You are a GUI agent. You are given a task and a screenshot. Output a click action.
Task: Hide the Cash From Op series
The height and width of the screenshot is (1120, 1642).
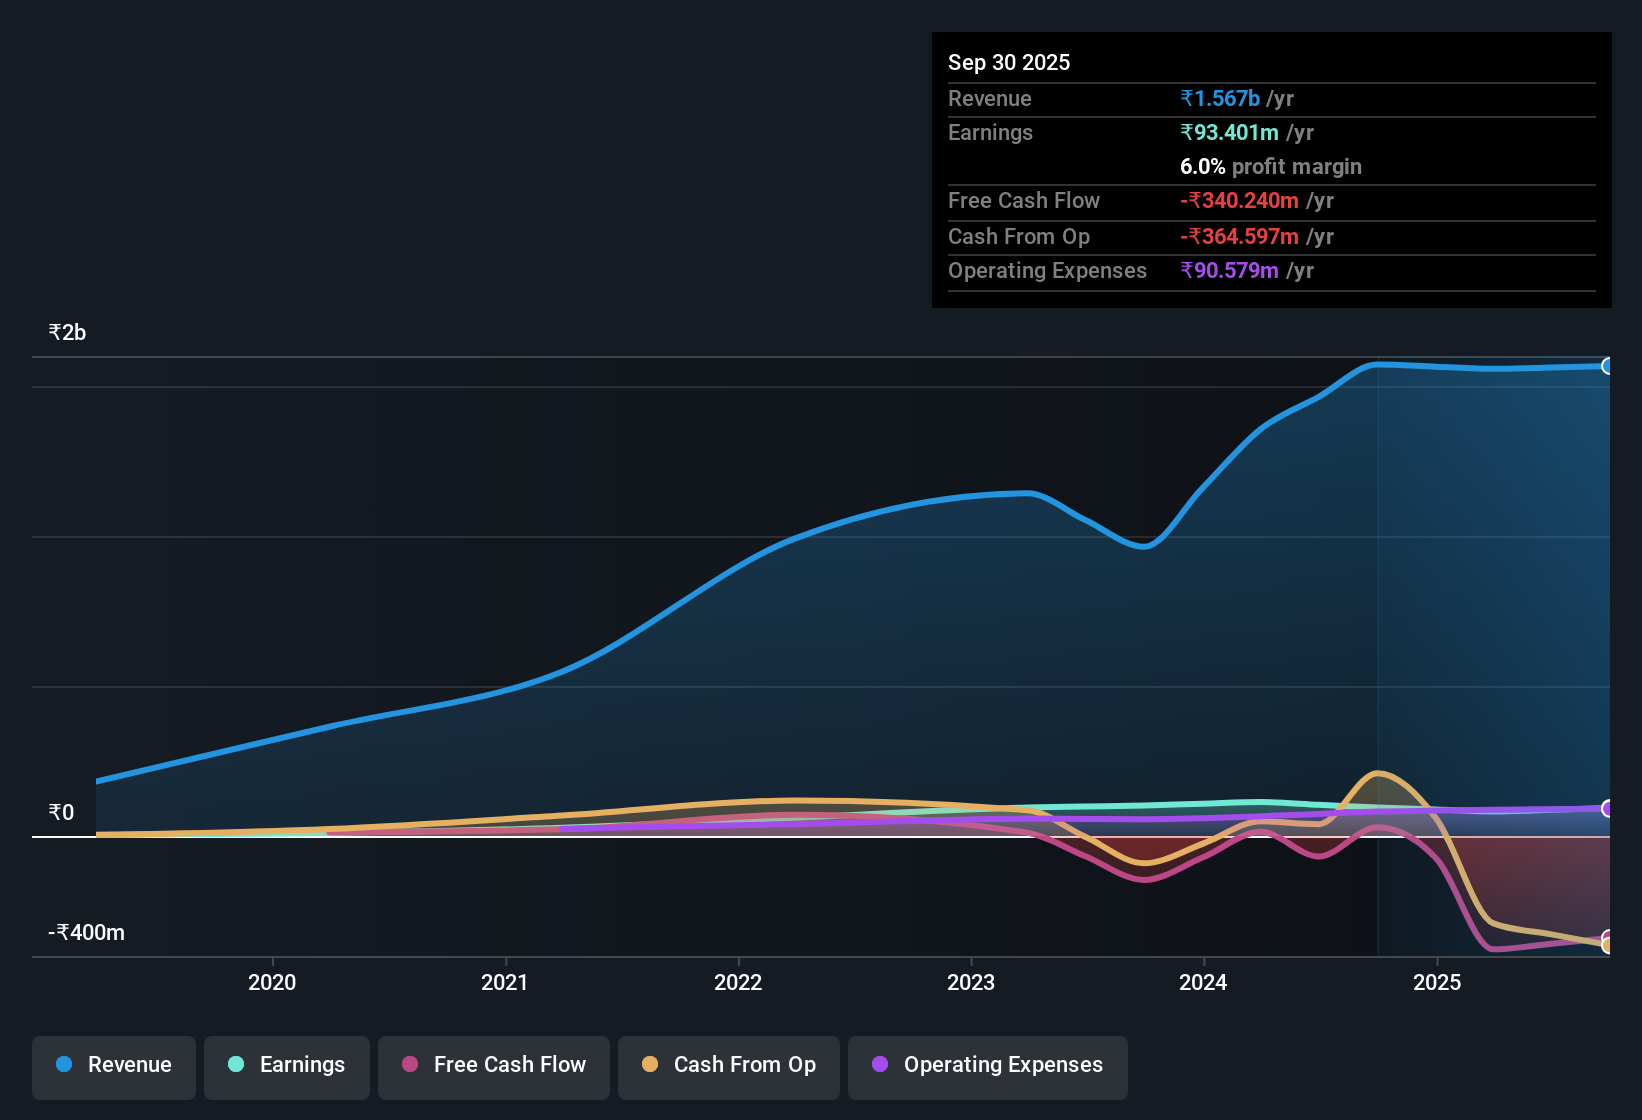coord(728,1065)
